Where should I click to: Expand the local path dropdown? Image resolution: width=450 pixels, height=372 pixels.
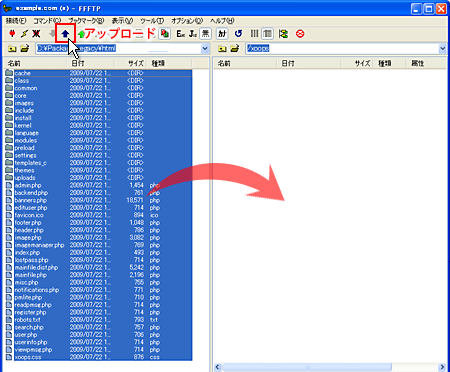[x=205, y=49]
